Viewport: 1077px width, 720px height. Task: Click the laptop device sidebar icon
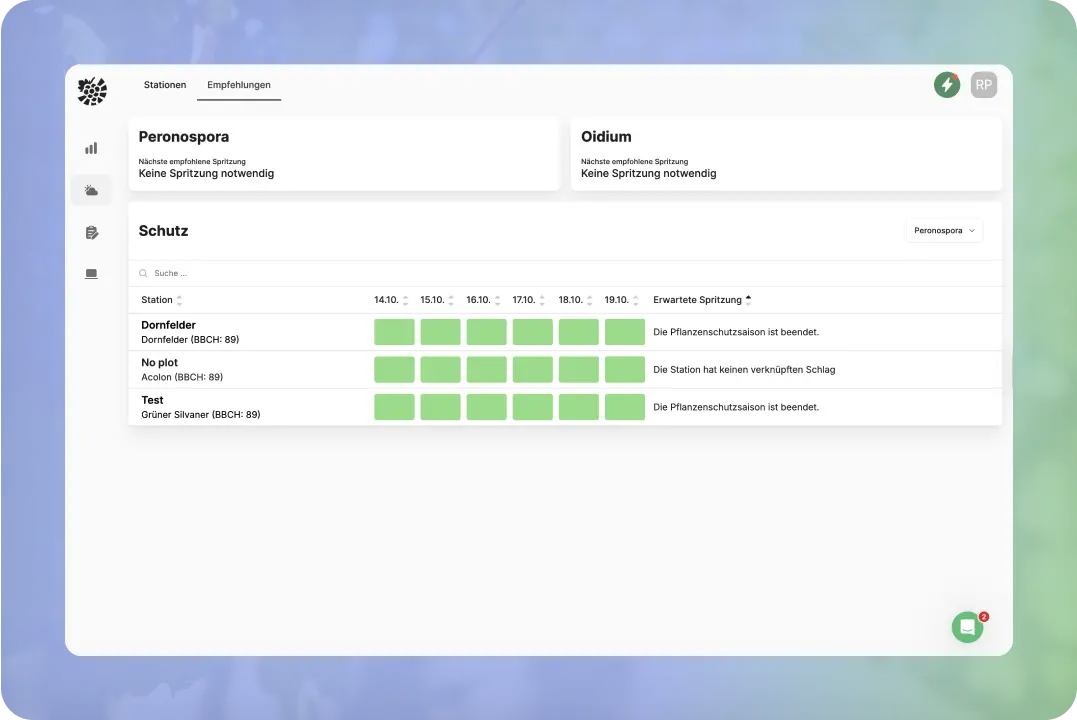click(x=91, y=274)
